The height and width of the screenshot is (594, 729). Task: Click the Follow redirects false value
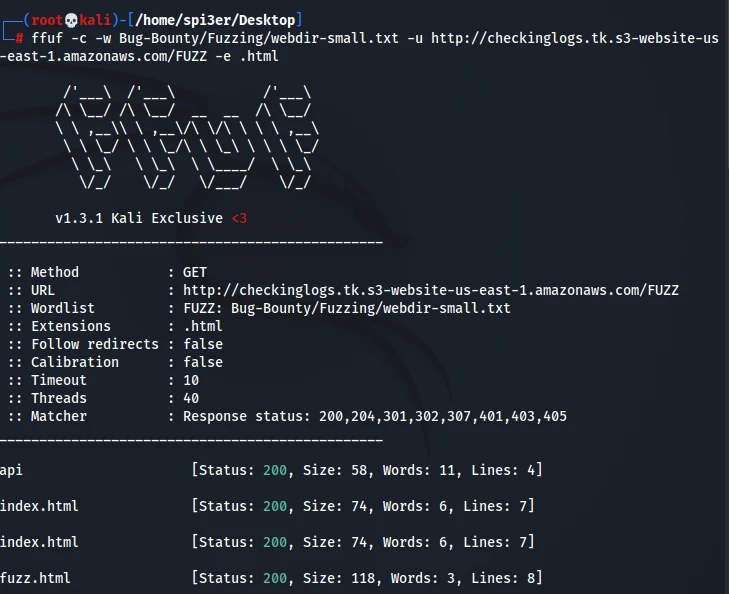coord(203,344)
